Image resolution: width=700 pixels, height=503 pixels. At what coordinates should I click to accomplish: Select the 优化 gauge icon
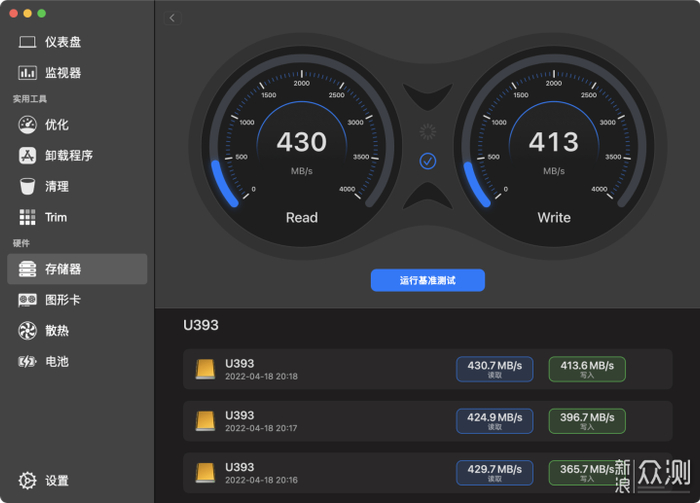pyautogui.click(x=27, y=125)
